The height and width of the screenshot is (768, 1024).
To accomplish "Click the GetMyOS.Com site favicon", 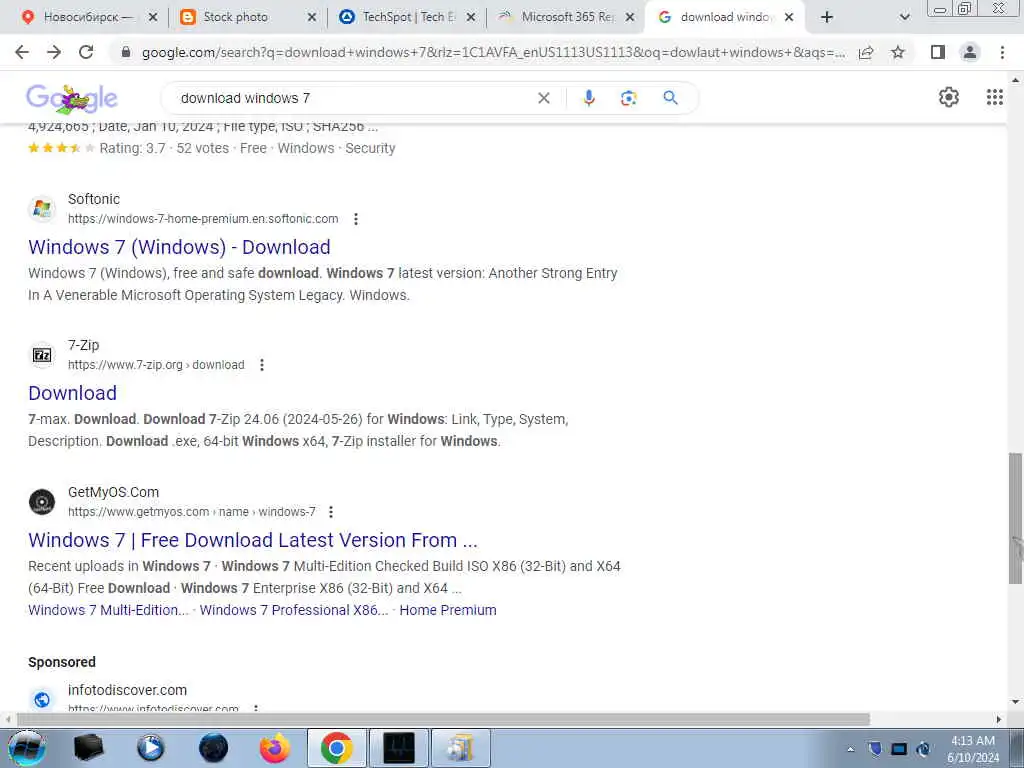I will point(42,502).
